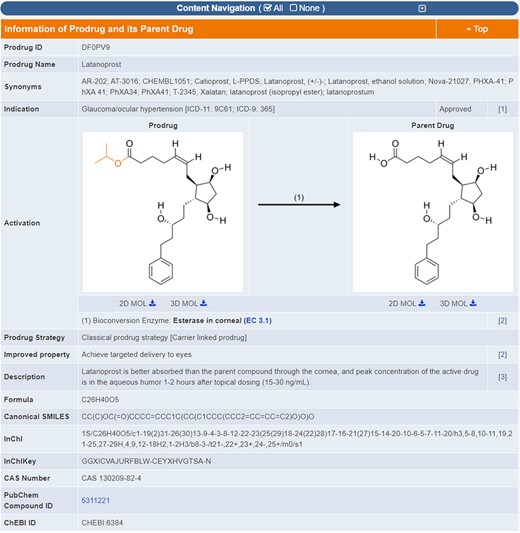
Task: Open reference [3] in Description row
Action: (x=502, y=377)
